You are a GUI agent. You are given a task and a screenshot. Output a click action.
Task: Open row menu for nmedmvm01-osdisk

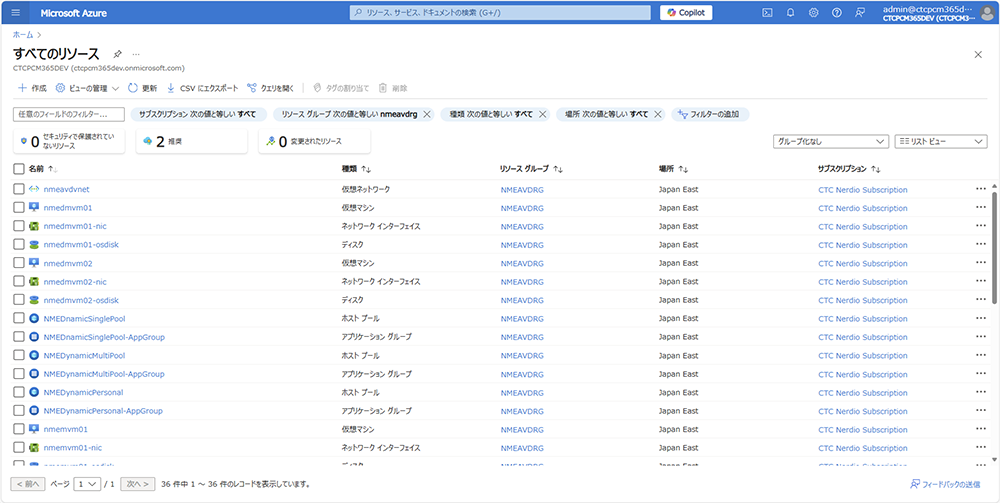(980, 244)
